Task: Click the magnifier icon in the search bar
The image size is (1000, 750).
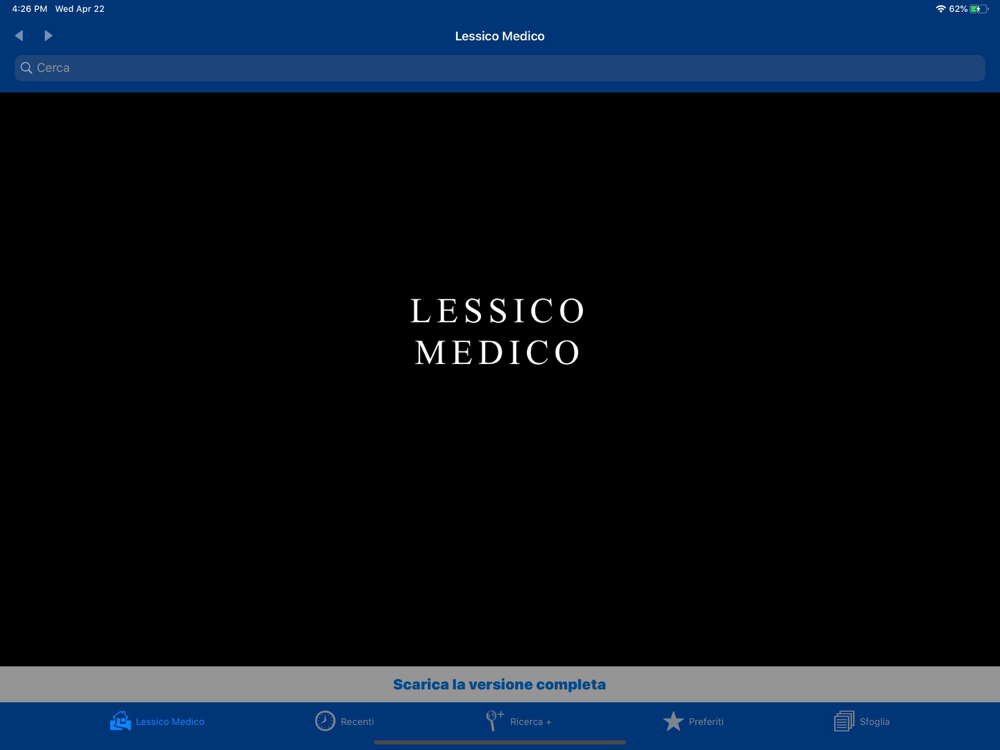Action: pyautogui.click(x=26, y=68)
